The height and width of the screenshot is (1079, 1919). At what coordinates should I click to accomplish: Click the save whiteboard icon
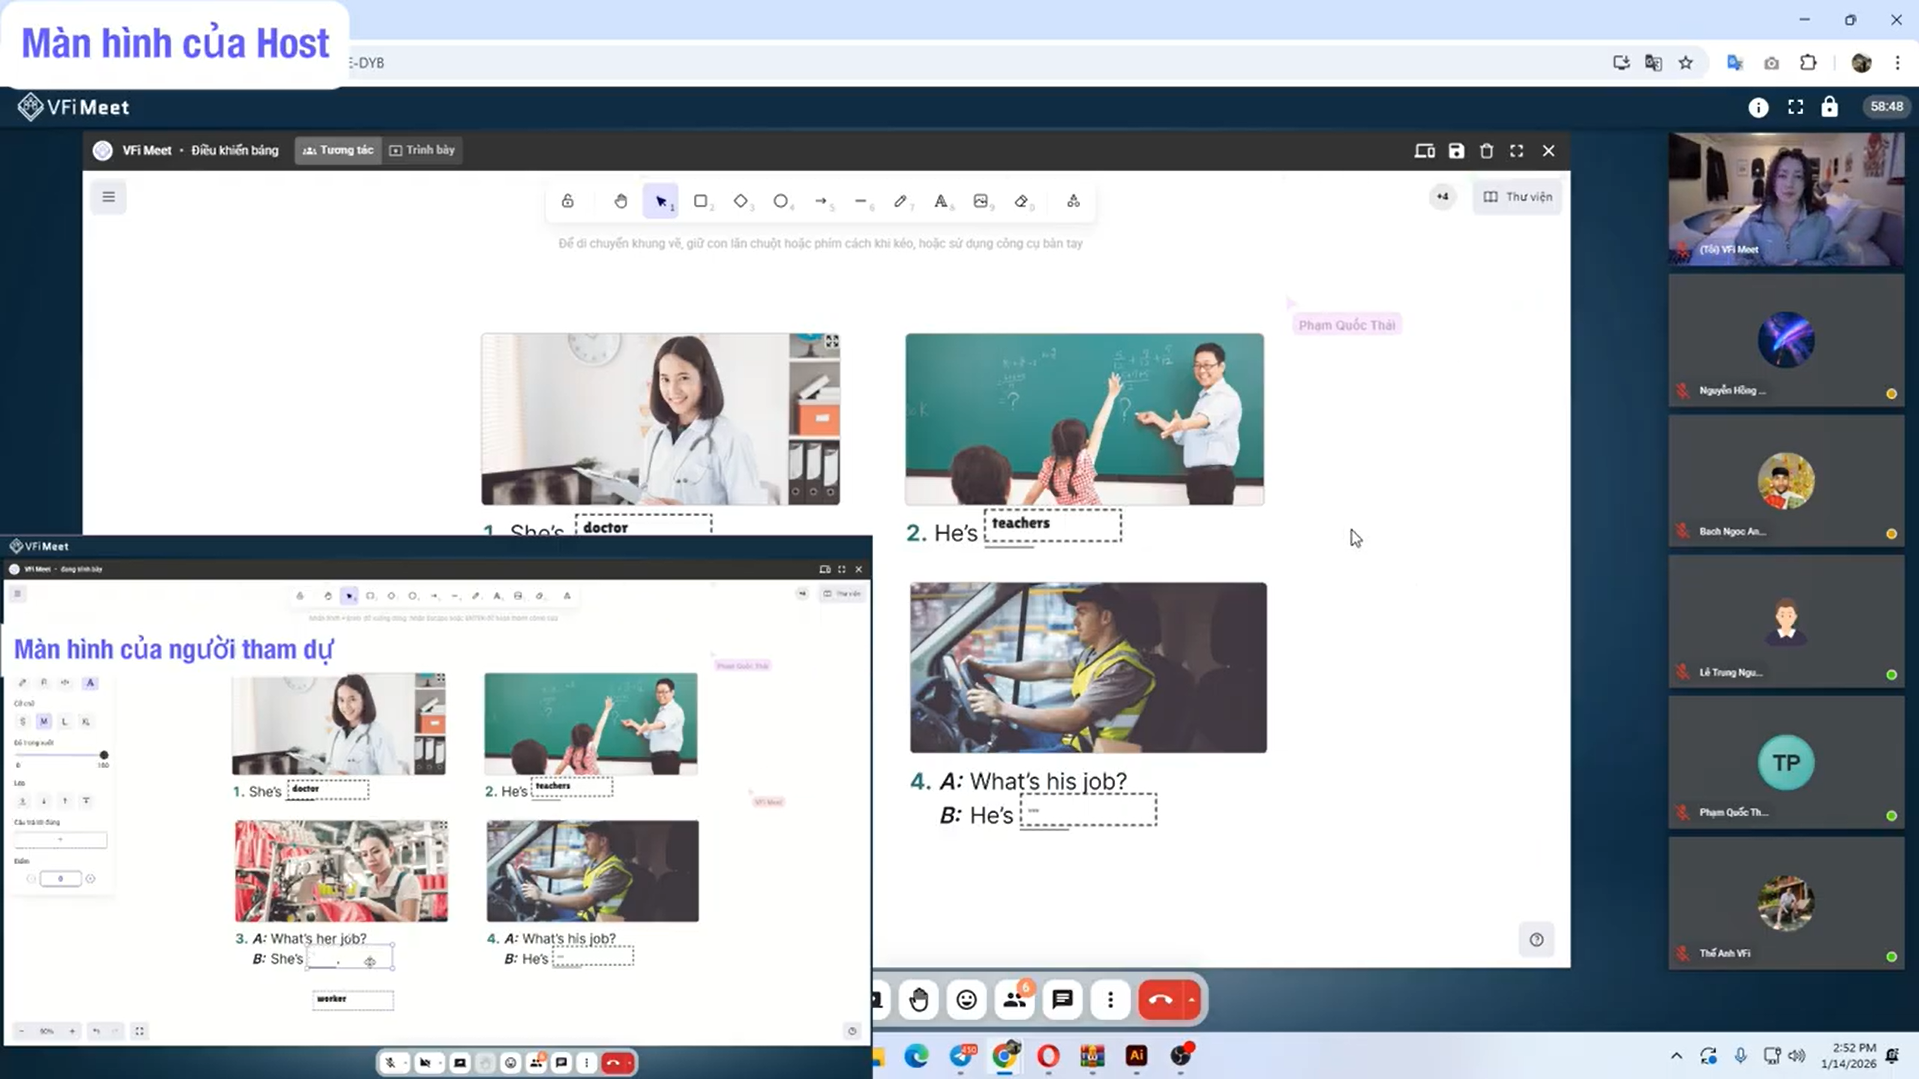(x=1456, y=150)
